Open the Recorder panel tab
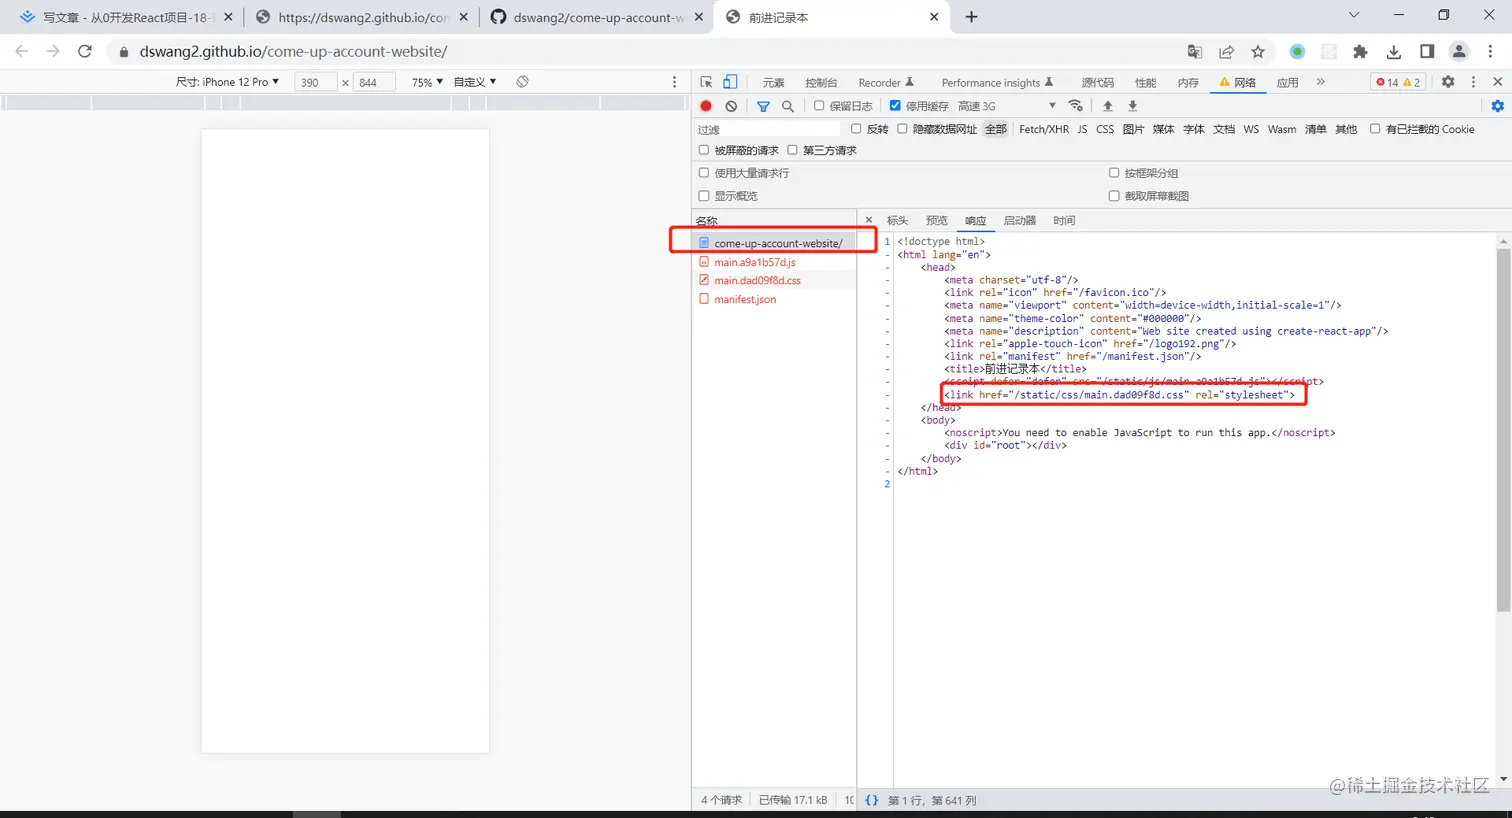This screenshot has height=818, width=1512. tap(886, 83)
